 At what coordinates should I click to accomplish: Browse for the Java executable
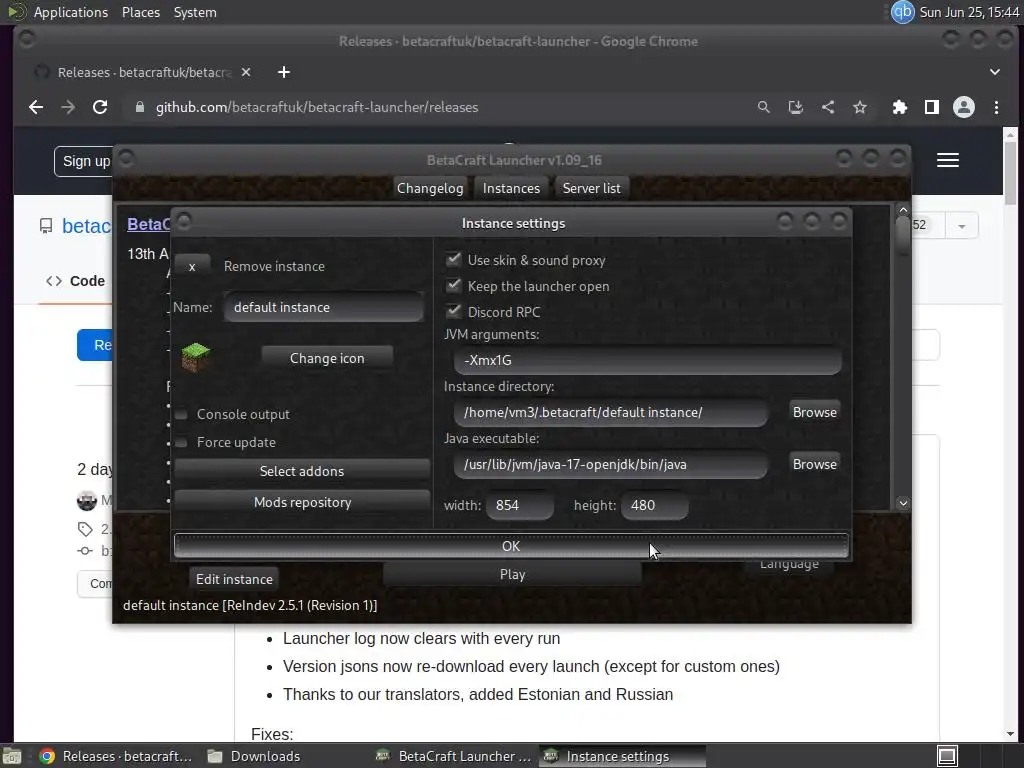click(814, 464)
